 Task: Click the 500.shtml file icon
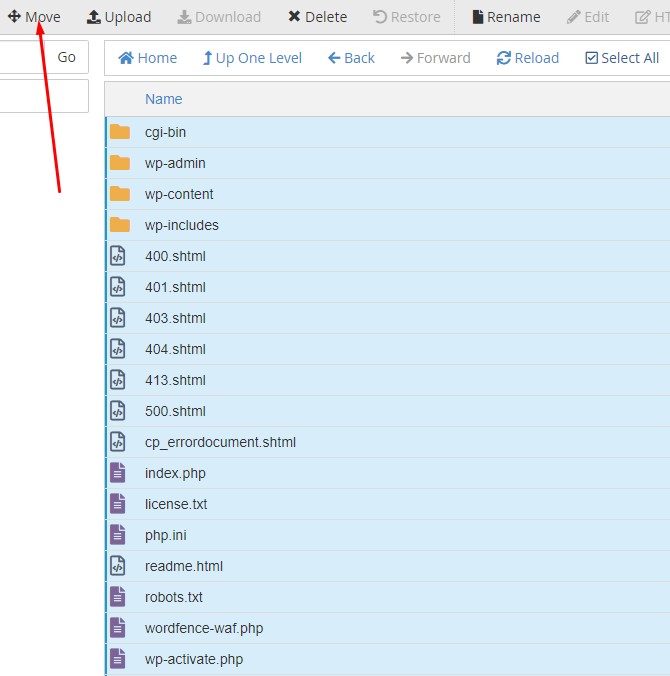click(118, 411)
